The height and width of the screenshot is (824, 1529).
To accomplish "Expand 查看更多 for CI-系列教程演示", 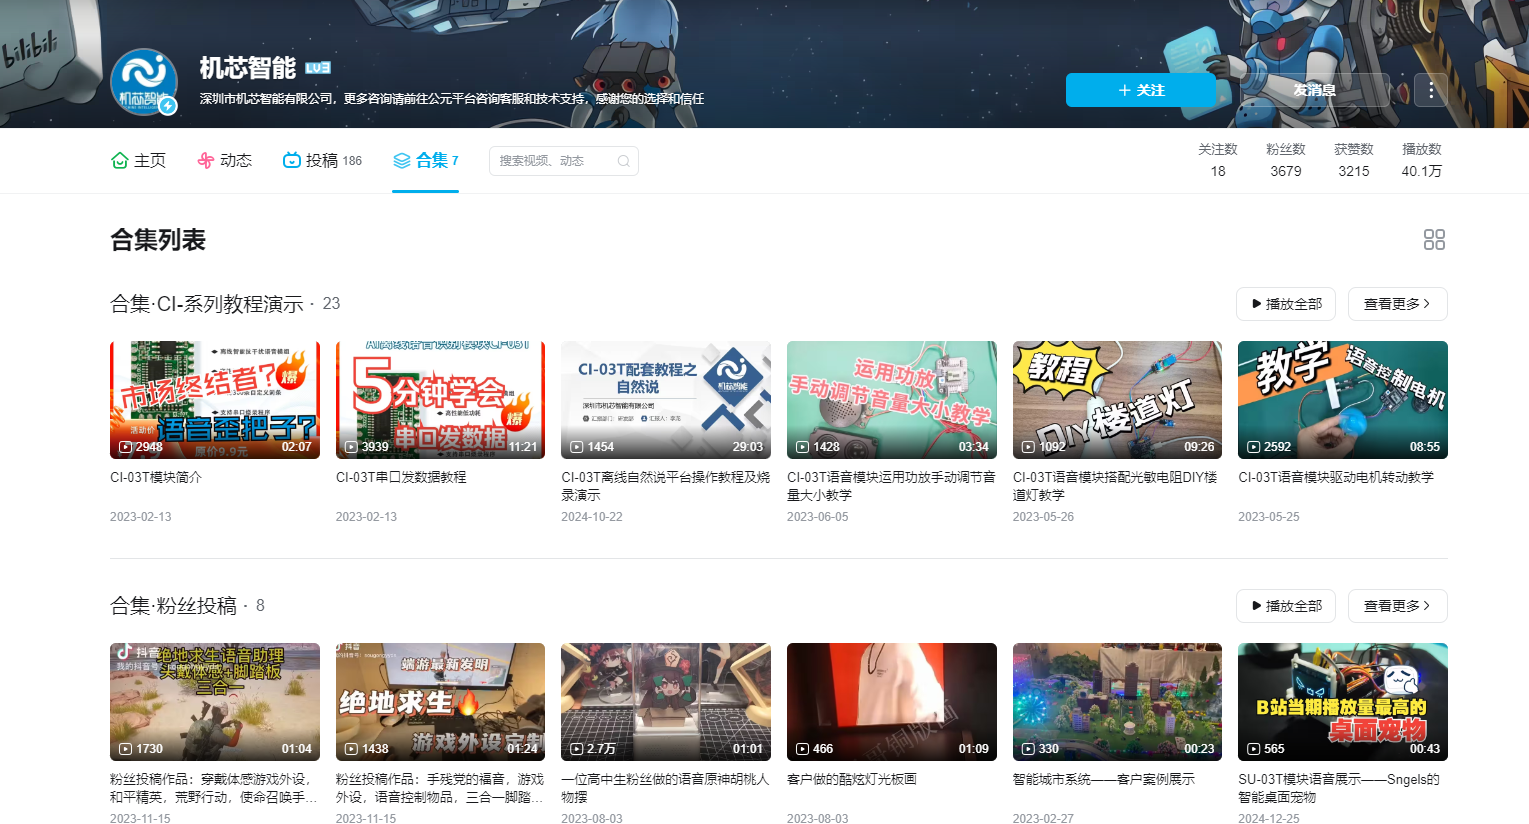I will click(x=1396, y=304).
